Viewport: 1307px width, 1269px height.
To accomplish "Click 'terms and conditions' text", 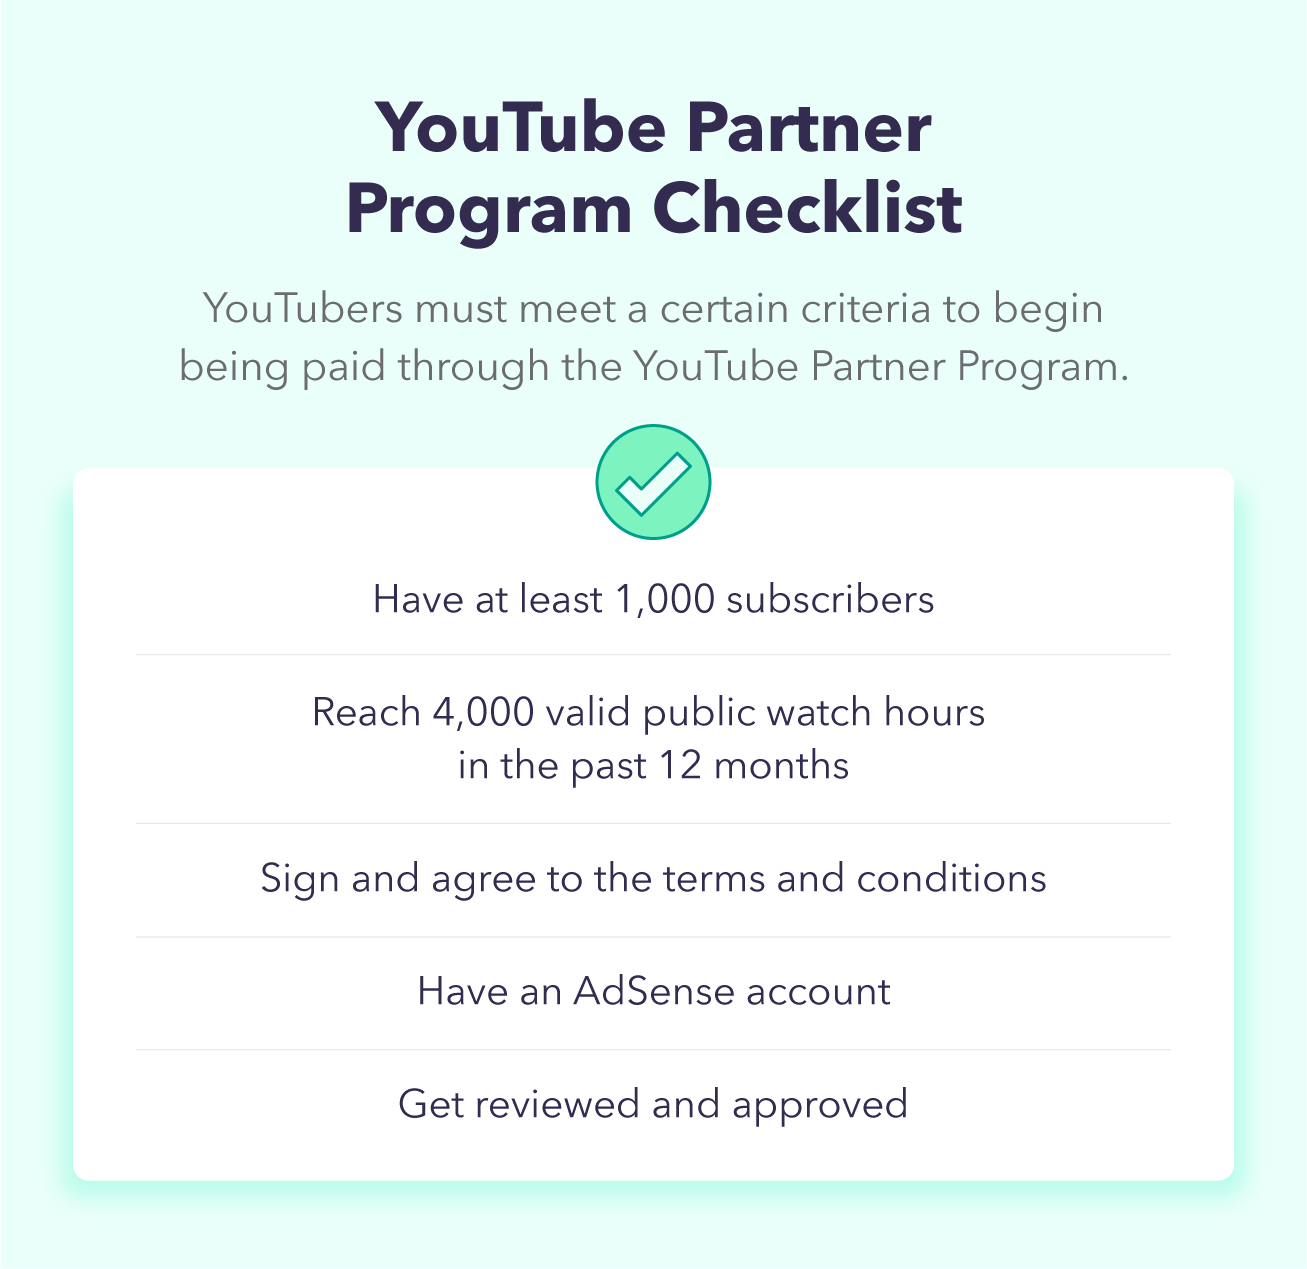I will (855, 878).
